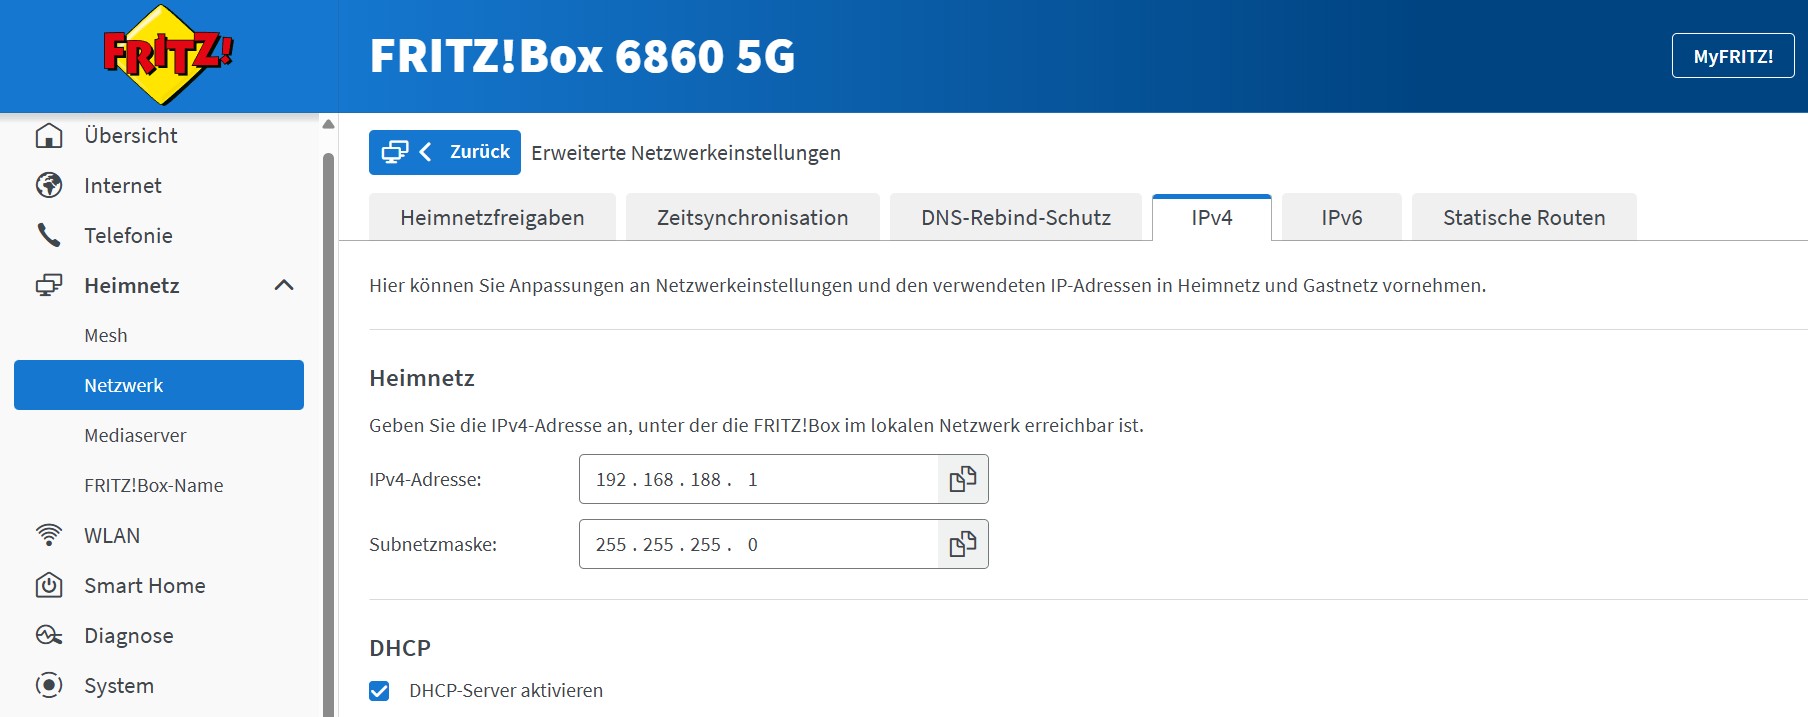Open Übersicht via the house icon
Image resolution: width=1808 pixels, height=717 pixels.
tap(49, 136)
